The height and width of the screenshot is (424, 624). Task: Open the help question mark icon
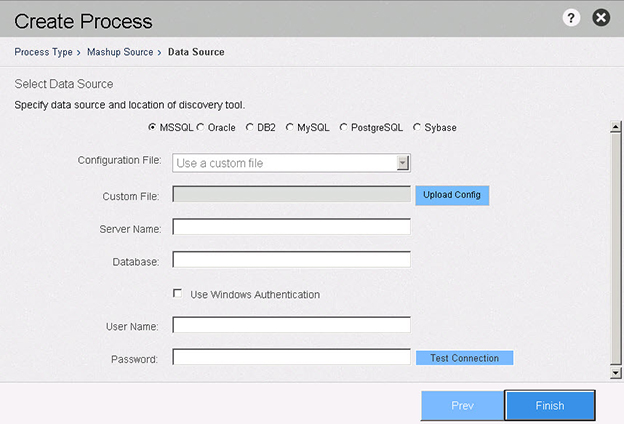tap(571, 18)
